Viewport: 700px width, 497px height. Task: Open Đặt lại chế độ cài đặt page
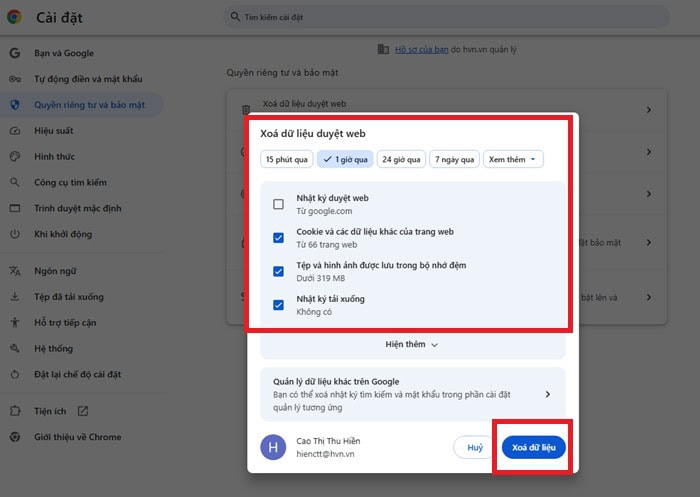click(x=78, y=374)
